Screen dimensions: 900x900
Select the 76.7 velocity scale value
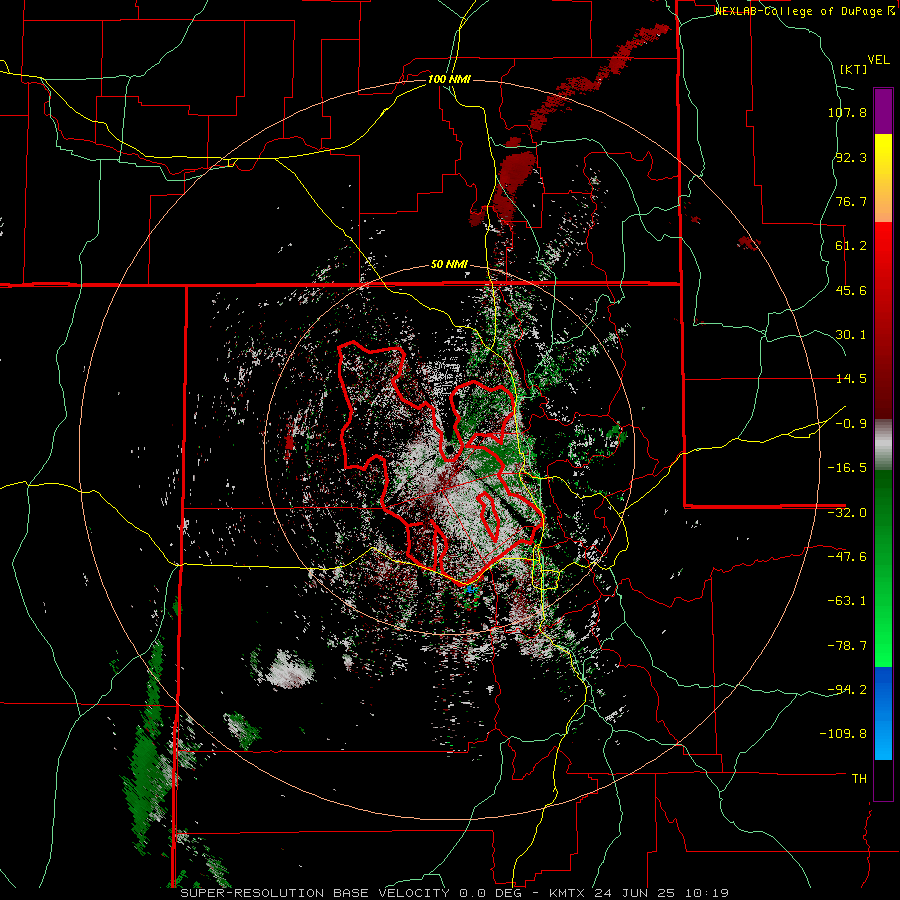click(x=851, y=201)
